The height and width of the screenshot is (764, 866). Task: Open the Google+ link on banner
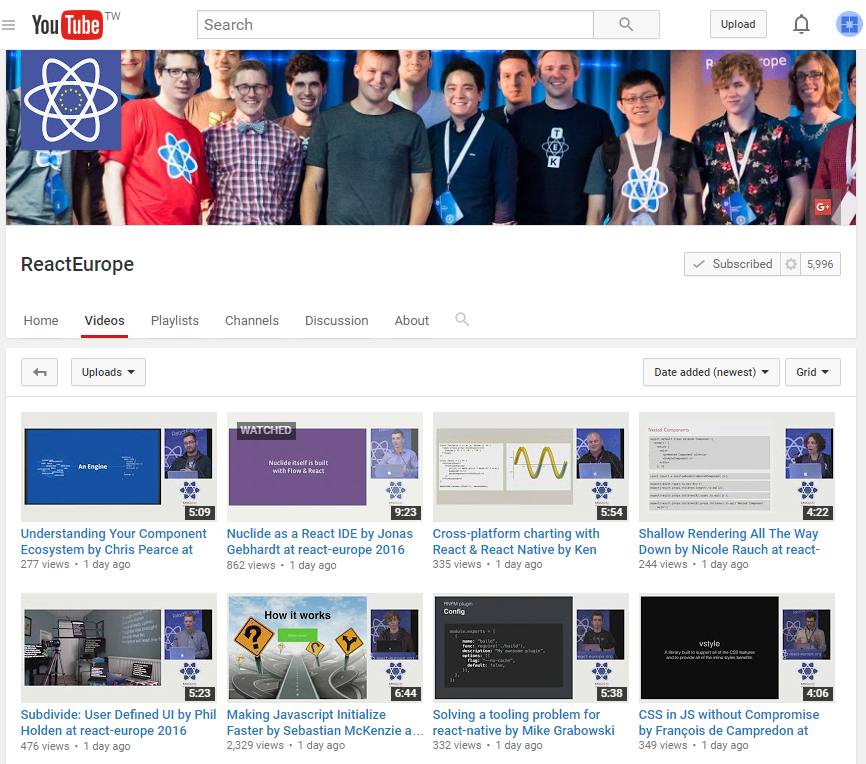point(823,207)
